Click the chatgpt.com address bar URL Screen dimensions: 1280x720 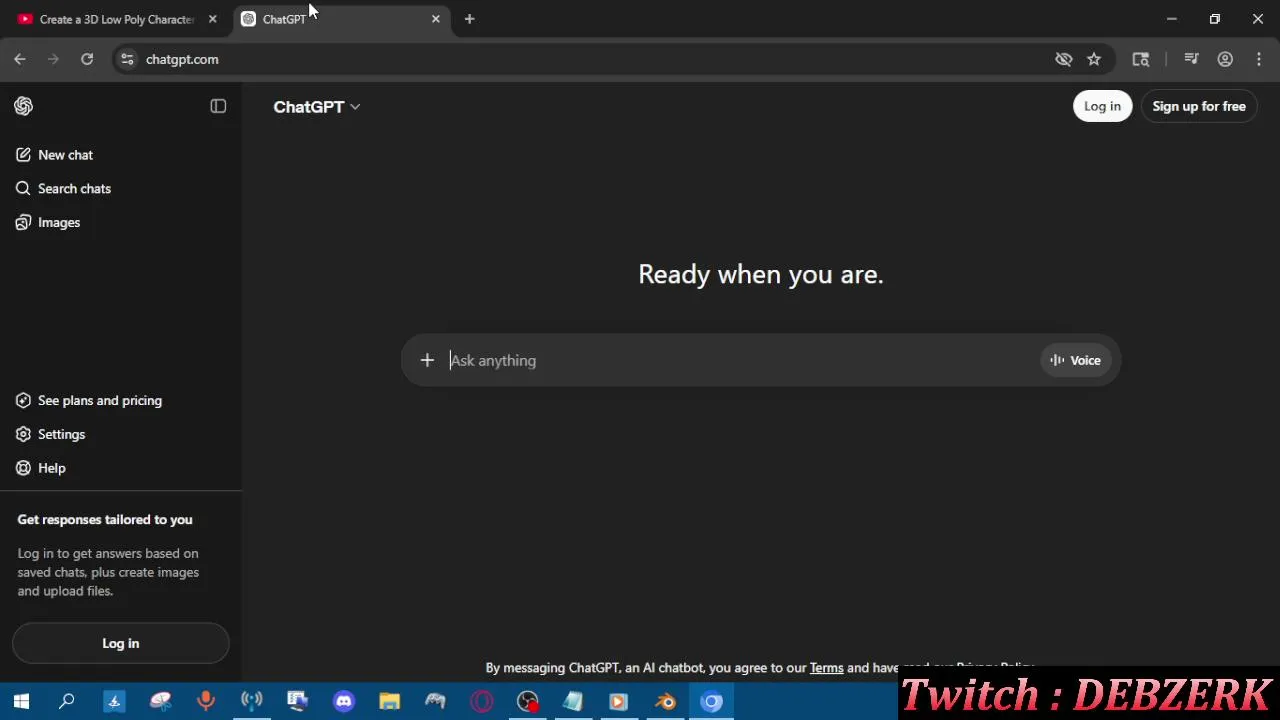(182, 59)
